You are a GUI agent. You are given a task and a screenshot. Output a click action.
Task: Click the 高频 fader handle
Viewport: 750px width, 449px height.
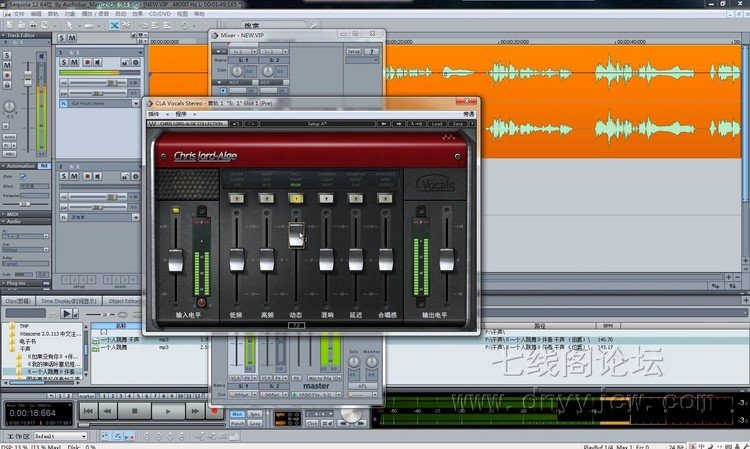pos(266,260)
